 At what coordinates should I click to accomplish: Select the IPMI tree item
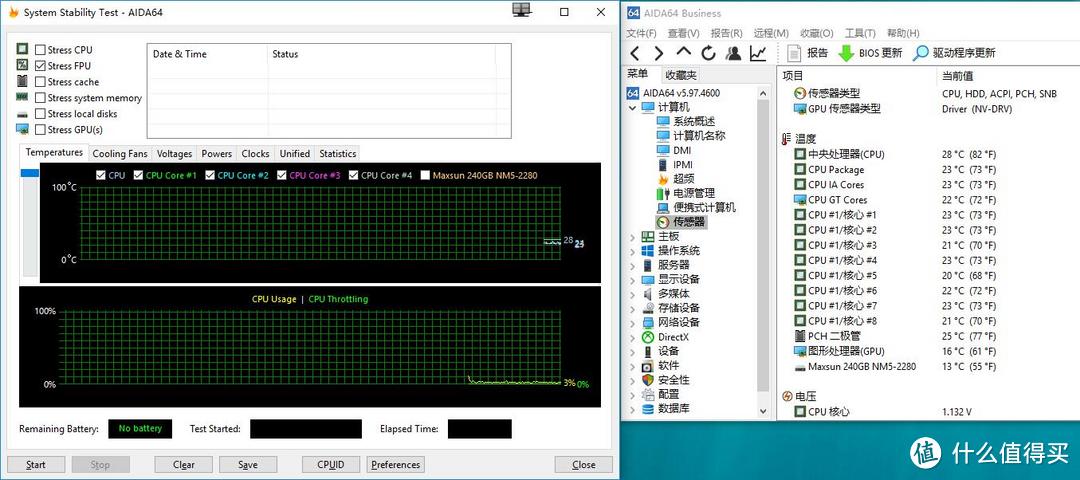(675, 165)
